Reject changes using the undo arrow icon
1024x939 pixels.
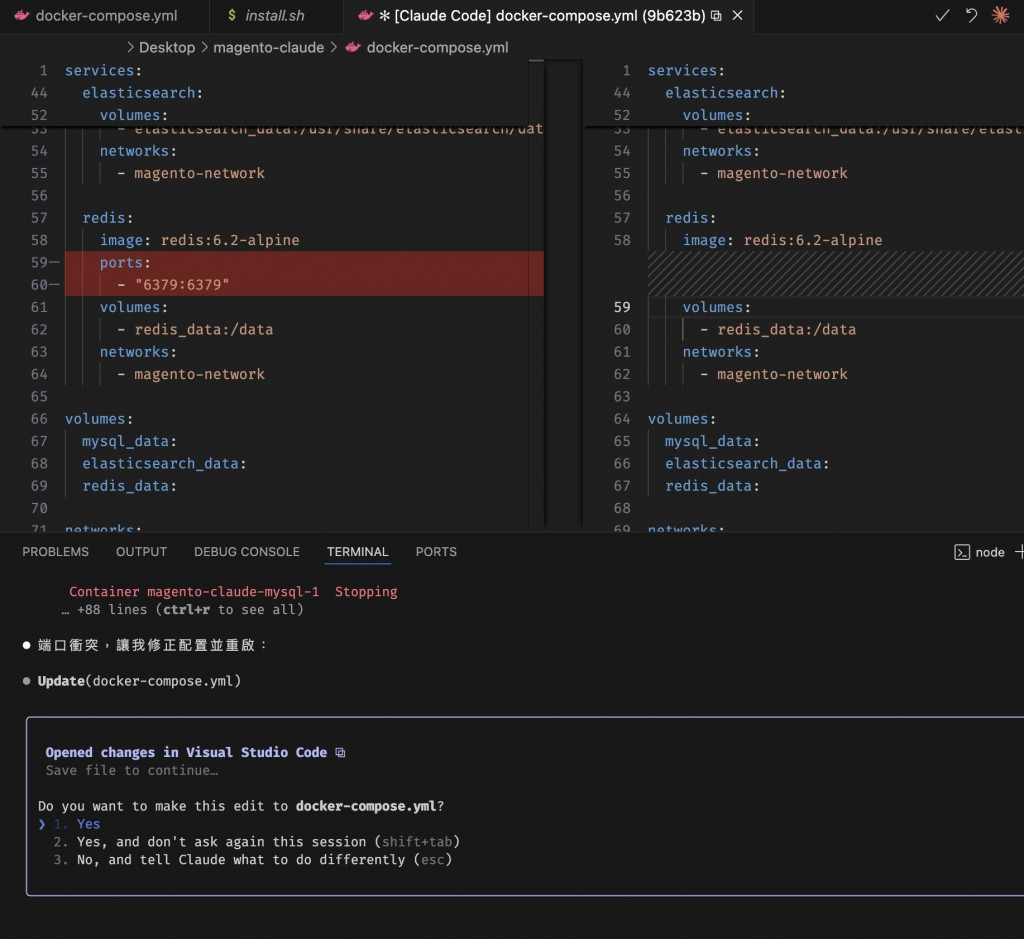coord(971,15)
